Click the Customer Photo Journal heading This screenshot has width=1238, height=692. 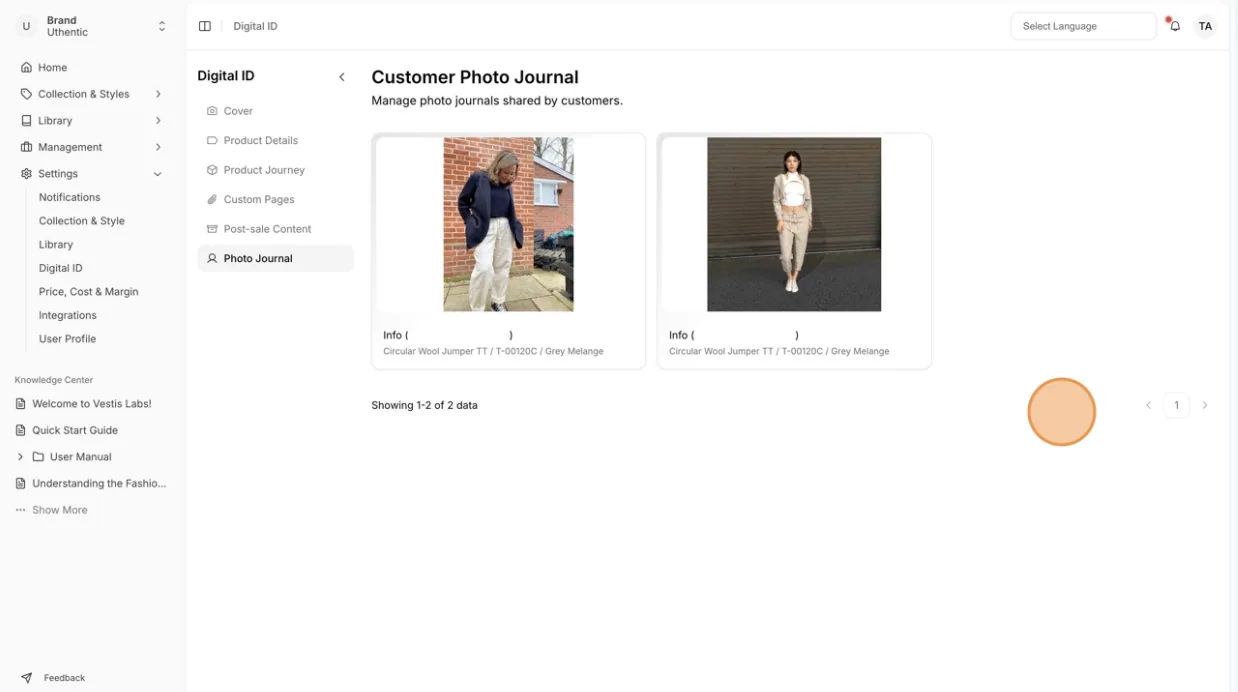coord(475,77)
